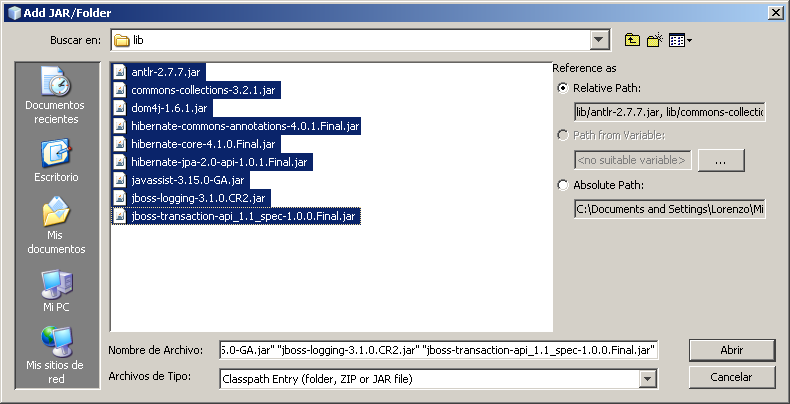Open the view menu icon
Screen dimensions: 790x404
pos(680,40)
